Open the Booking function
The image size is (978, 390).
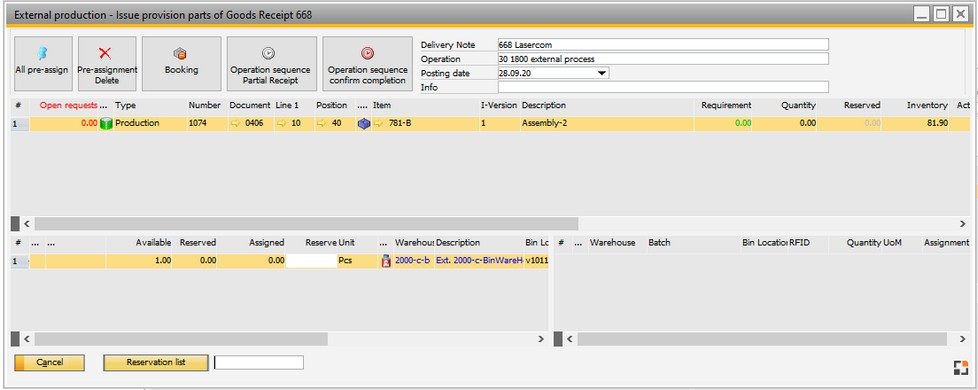click(x=182, y=64)
